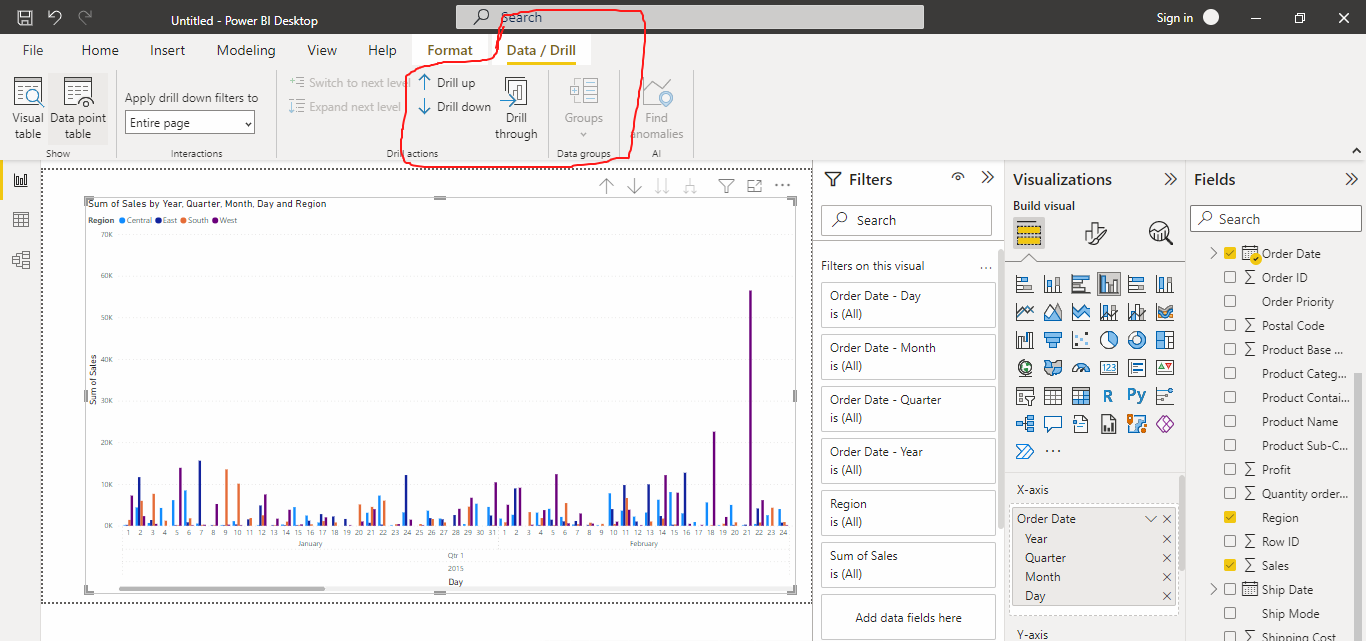
Task: Switch to Data view in left sidebar
Action: pos(20,220)
